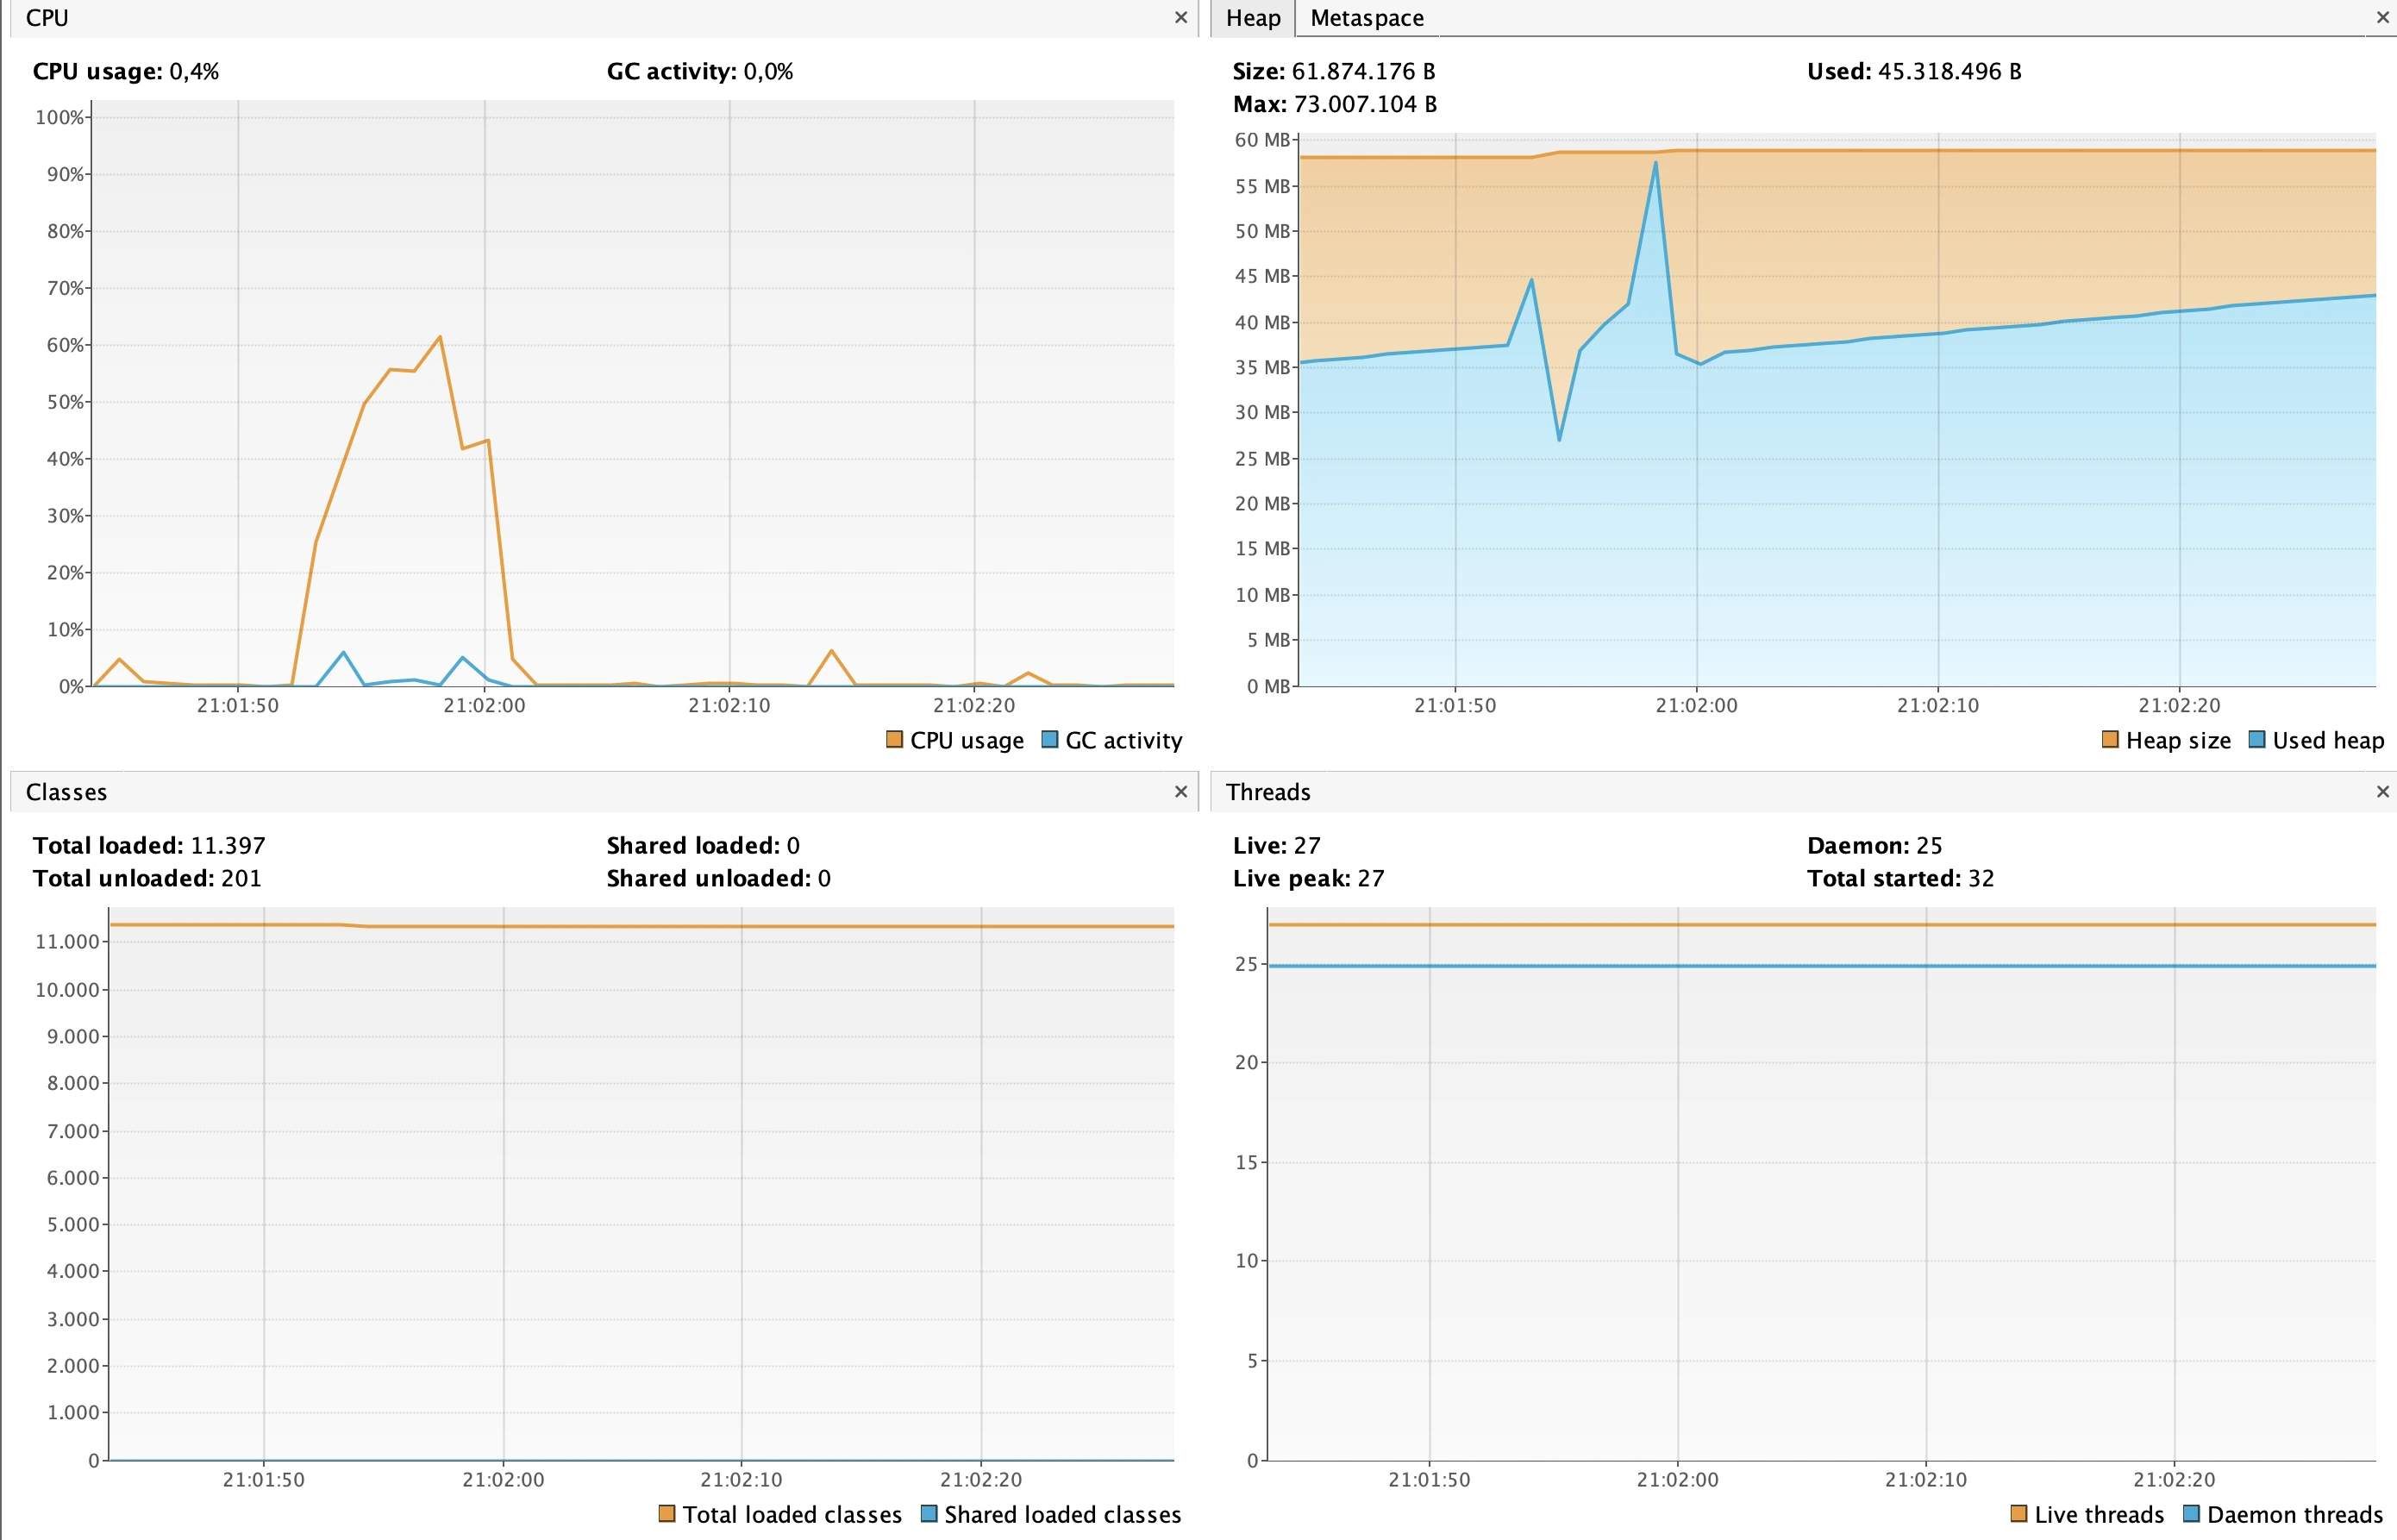Click the heap Used 45.318.496 B value
The height and width of the screenshot is (1540, 2397).
pos(1950,72)
